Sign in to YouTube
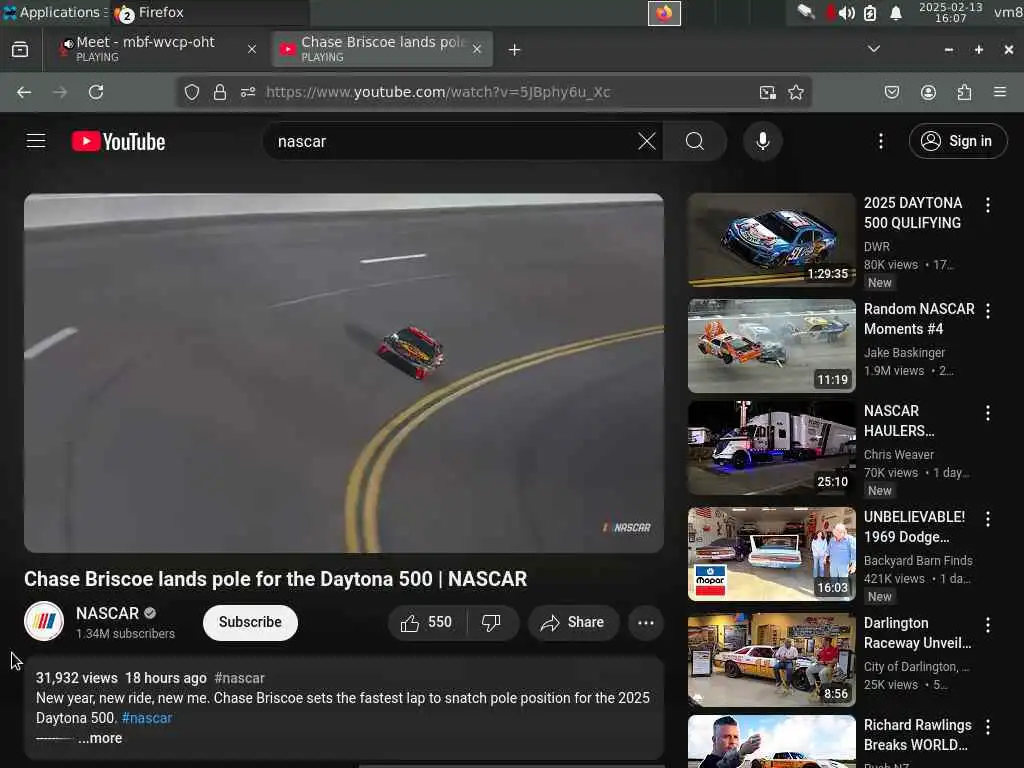 click(x=958, y=141)
